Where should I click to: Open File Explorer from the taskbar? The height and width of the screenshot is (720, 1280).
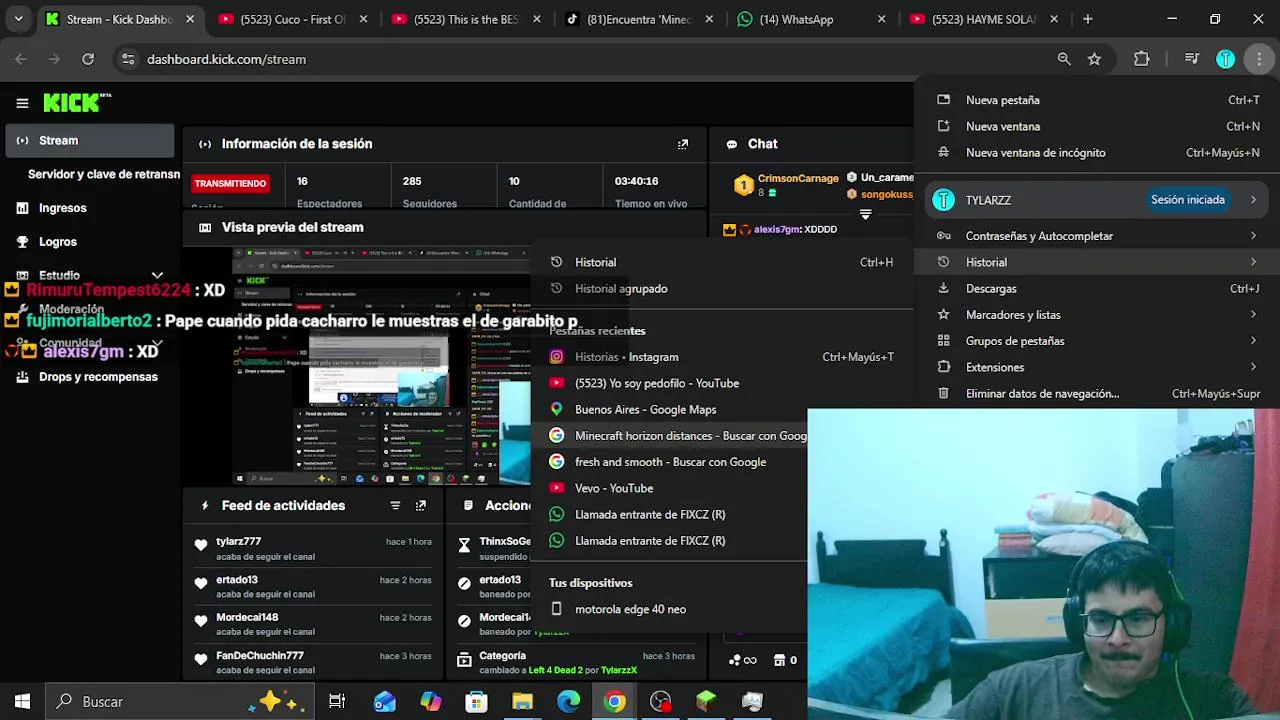(x=522, y=702)
